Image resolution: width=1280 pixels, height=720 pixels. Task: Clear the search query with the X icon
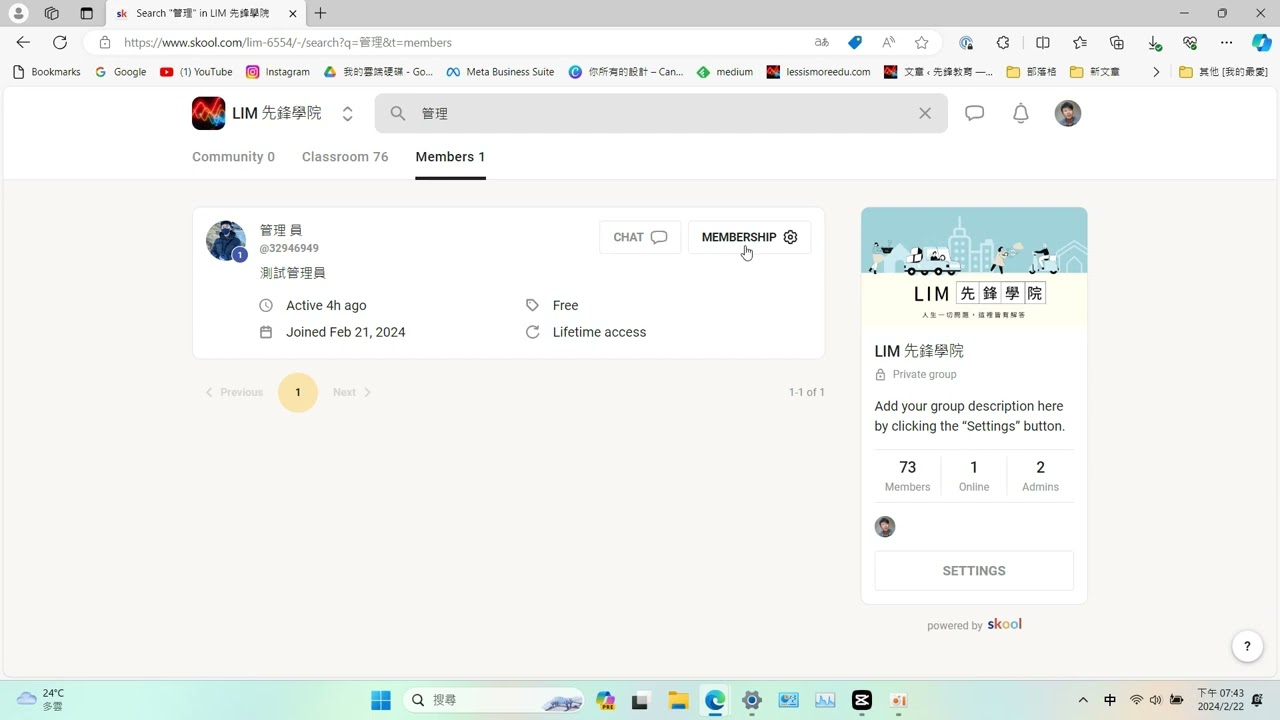click(x=924, y=113)
